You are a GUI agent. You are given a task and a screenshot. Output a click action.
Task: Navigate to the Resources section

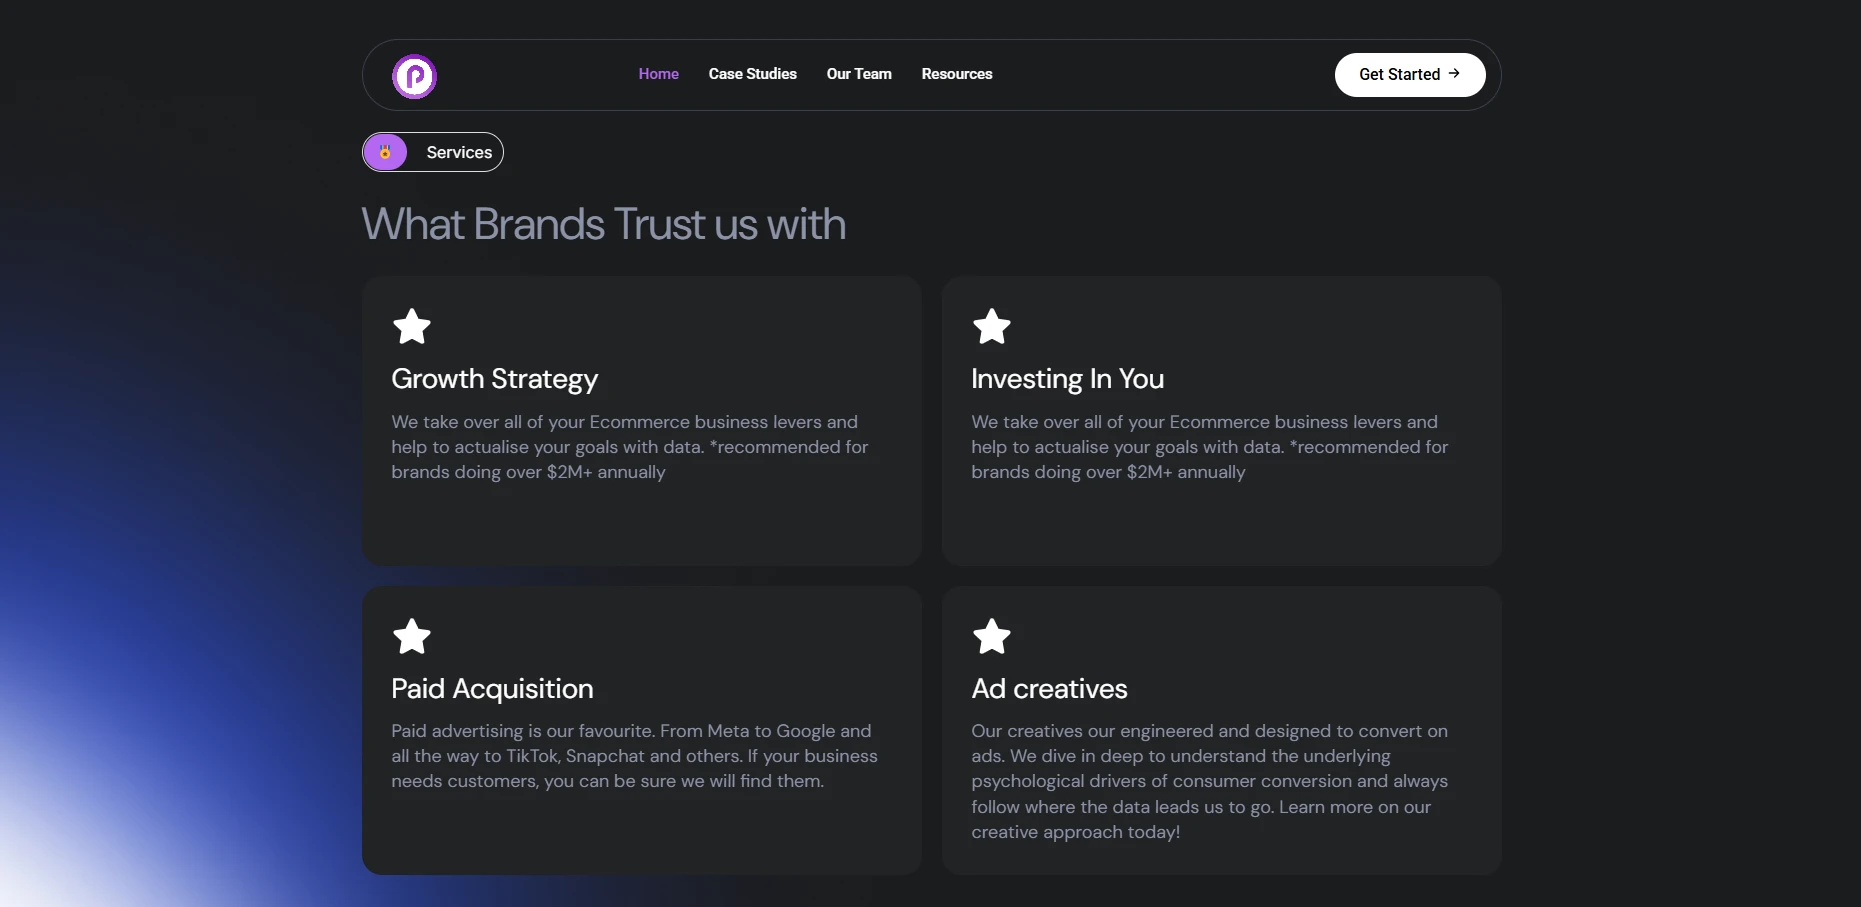(957, 74)
